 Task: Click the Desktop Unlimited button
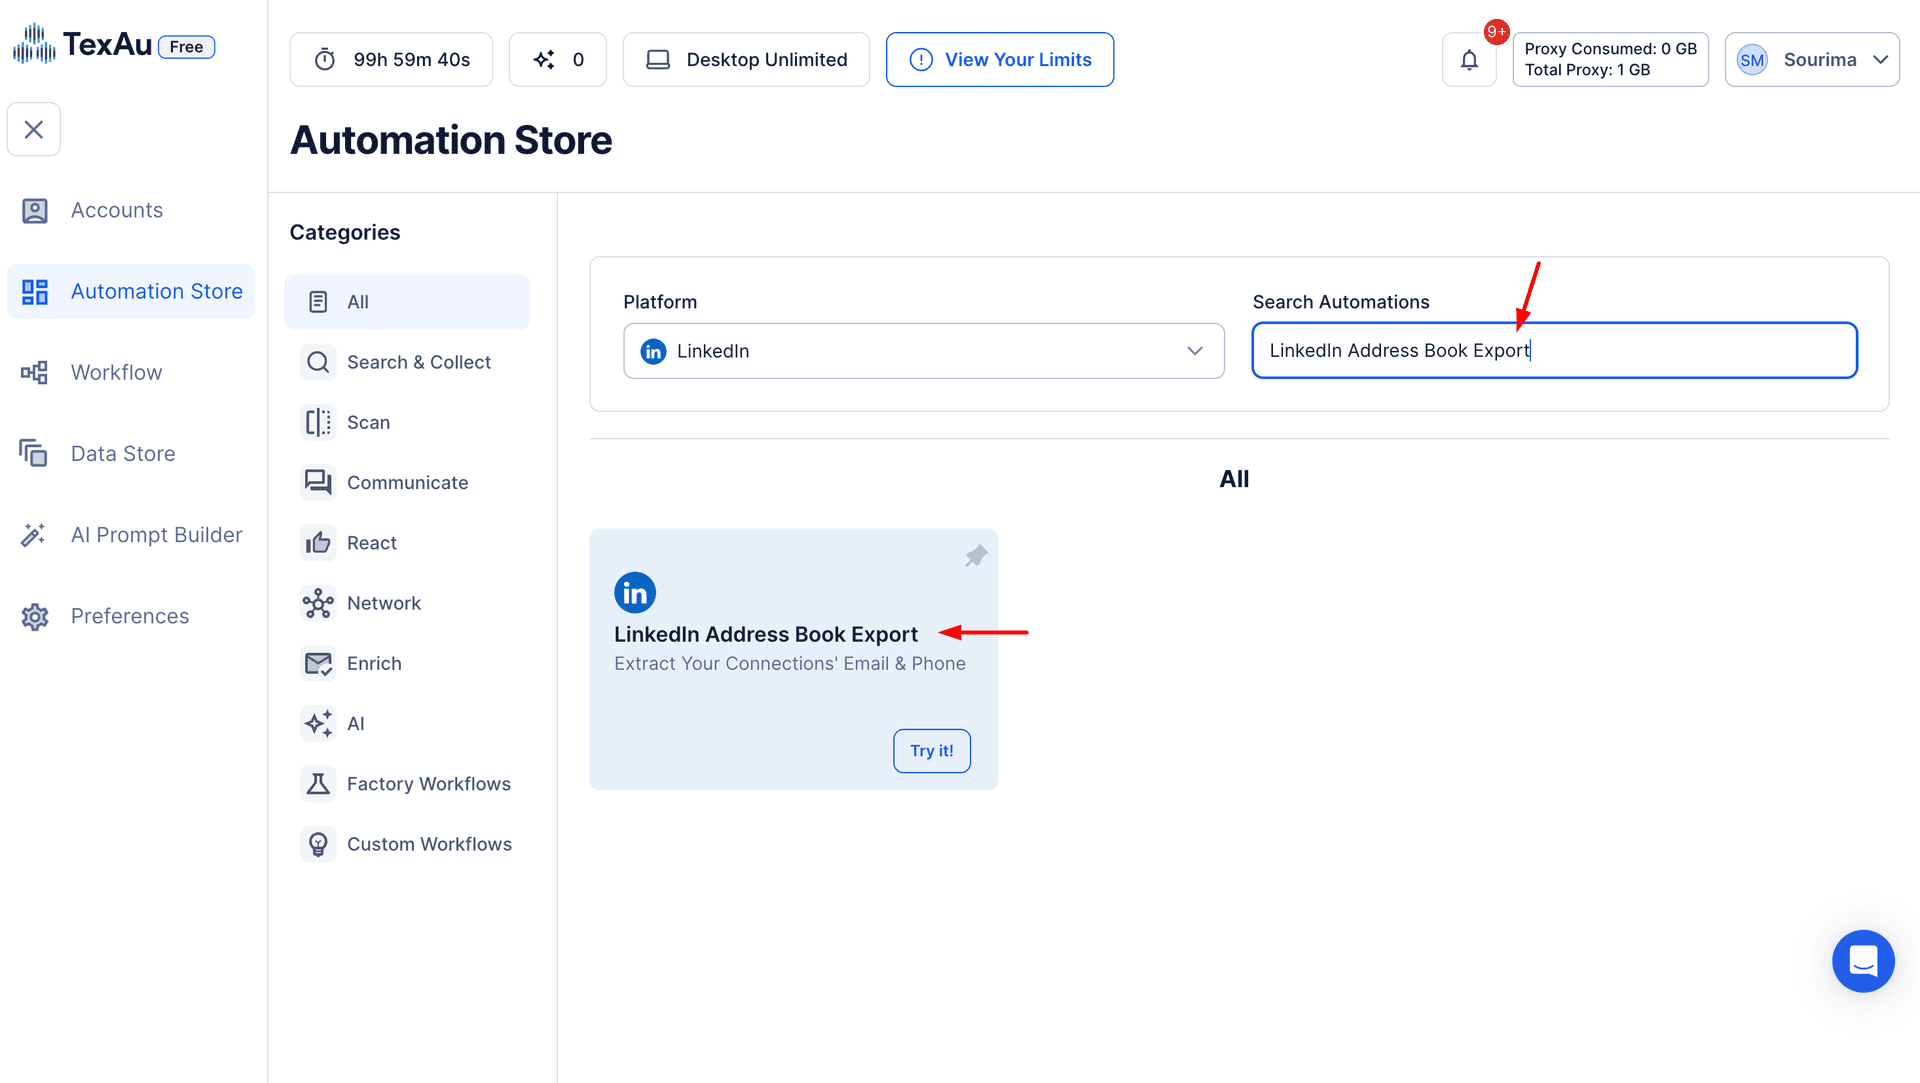click(x=746, y=59)
